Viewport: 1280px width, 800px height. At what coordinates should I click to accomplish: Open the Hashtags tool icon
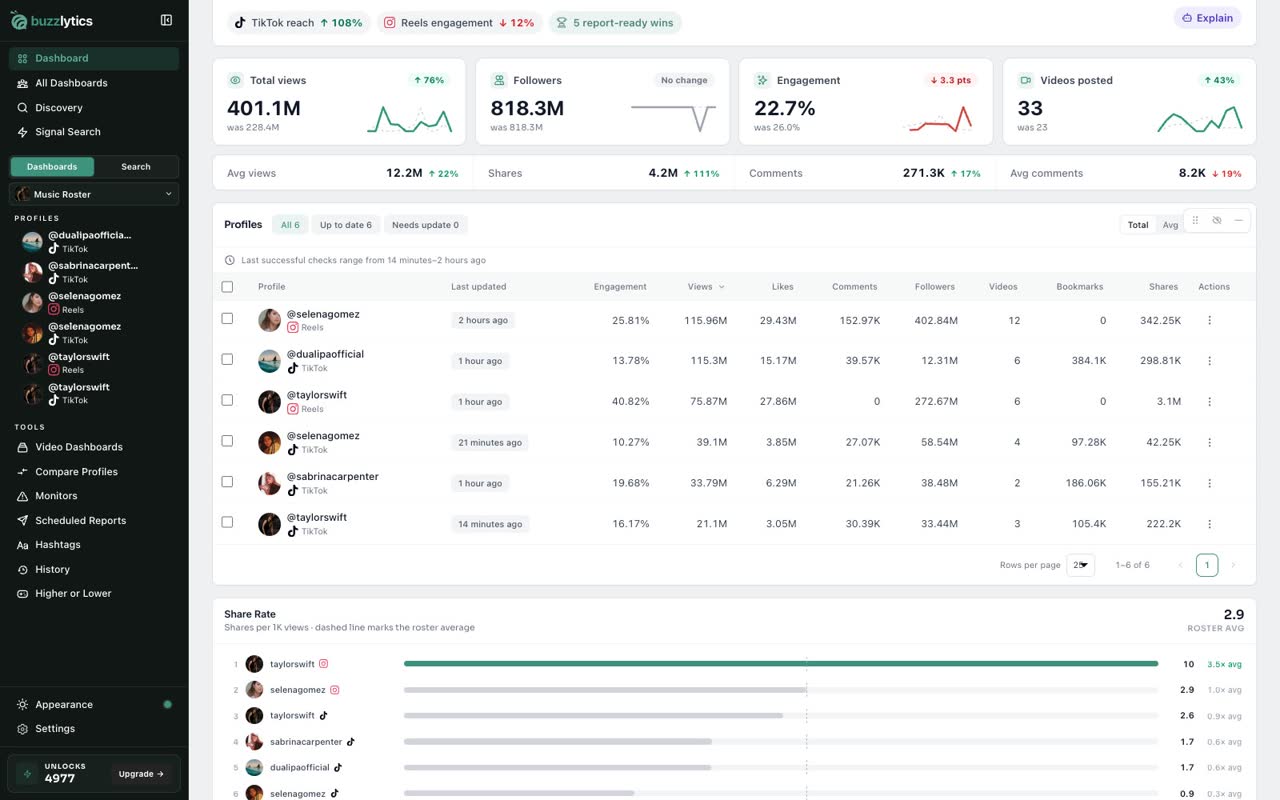click(23, 545)
